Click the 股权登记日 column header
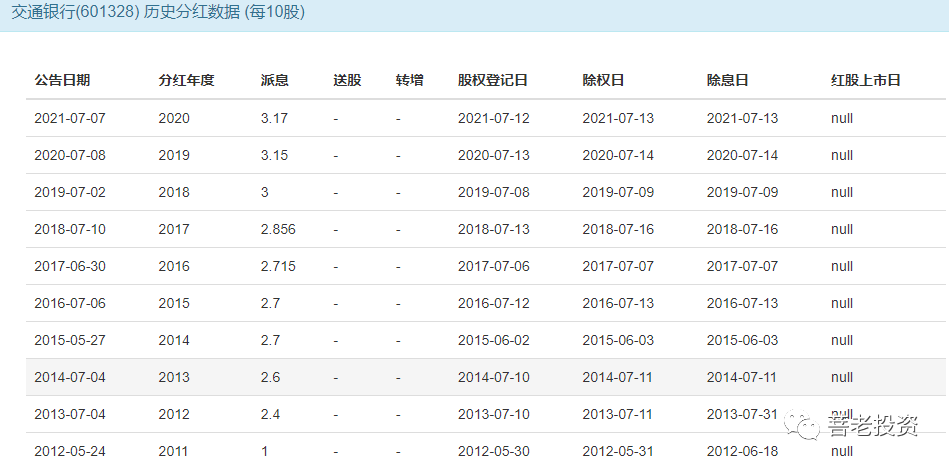 pos(493,80)
